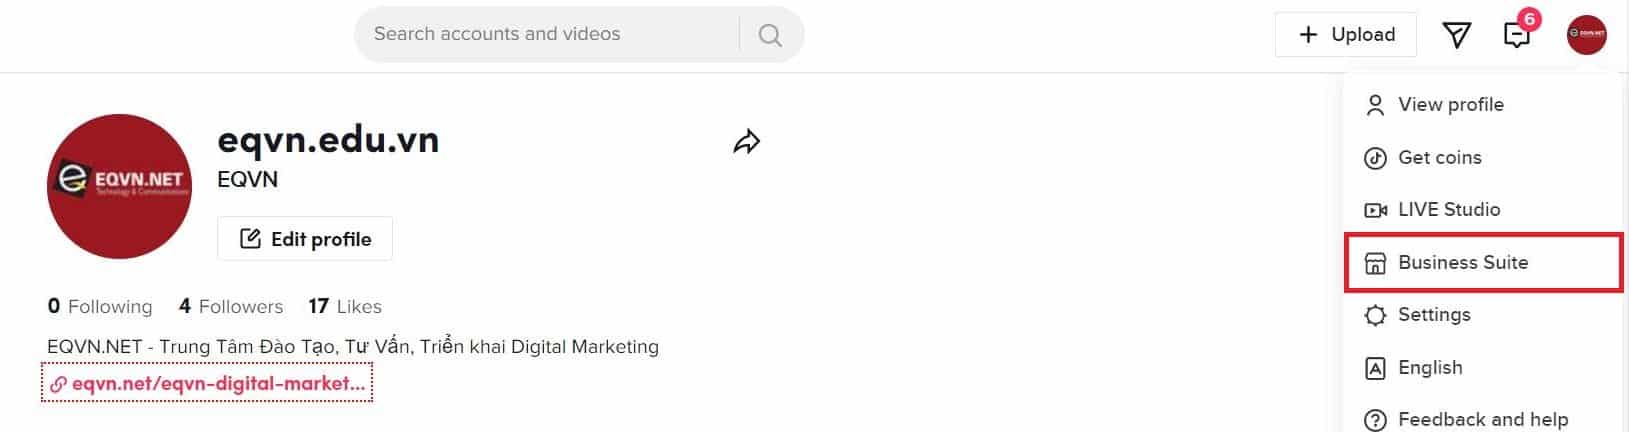
Task: Open the eqvn.net digital marketing link
Action: (x=208, y=383)
